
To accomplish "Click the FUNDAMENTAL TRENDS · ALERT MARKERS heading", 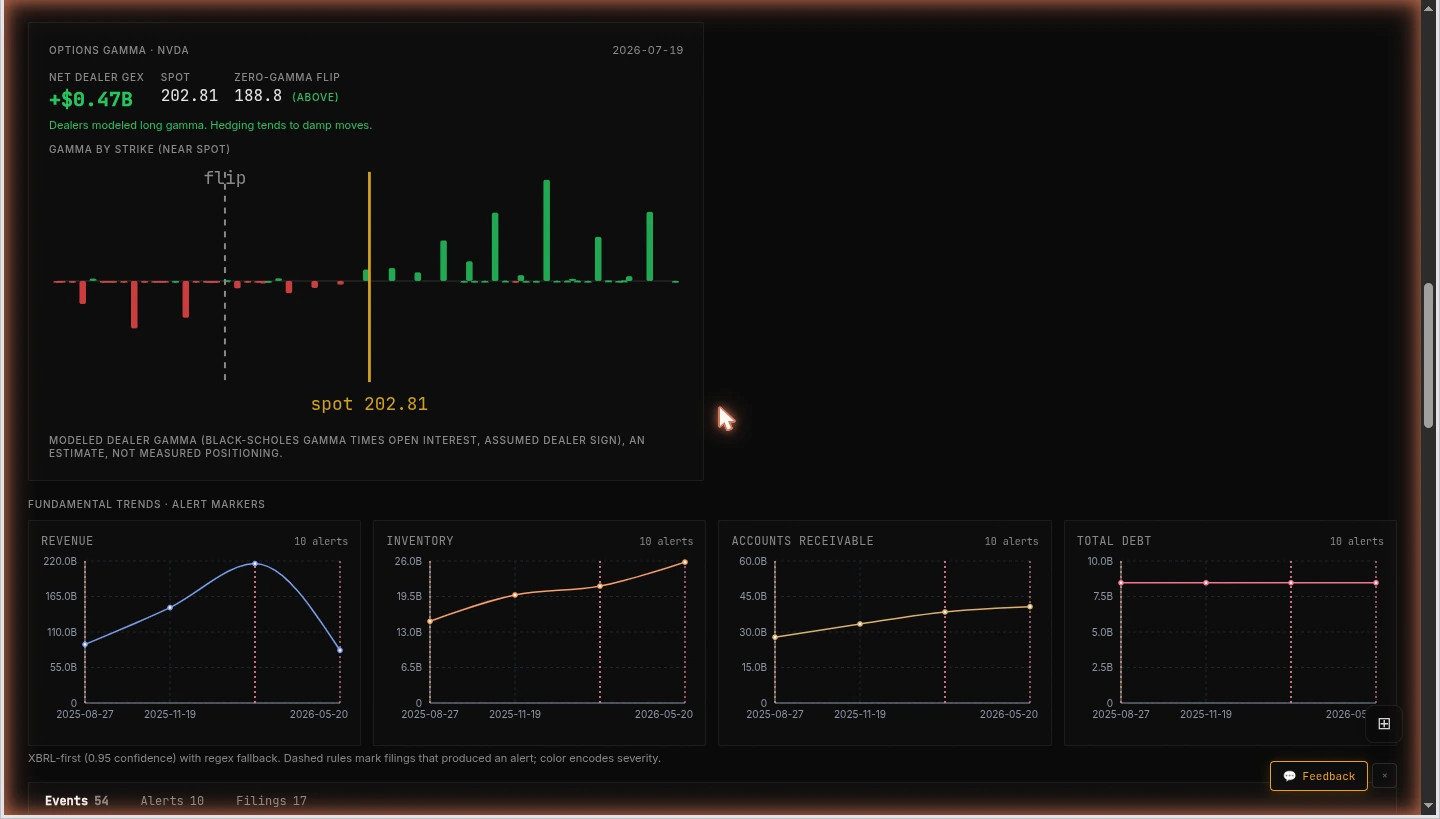I will [147, 504].
